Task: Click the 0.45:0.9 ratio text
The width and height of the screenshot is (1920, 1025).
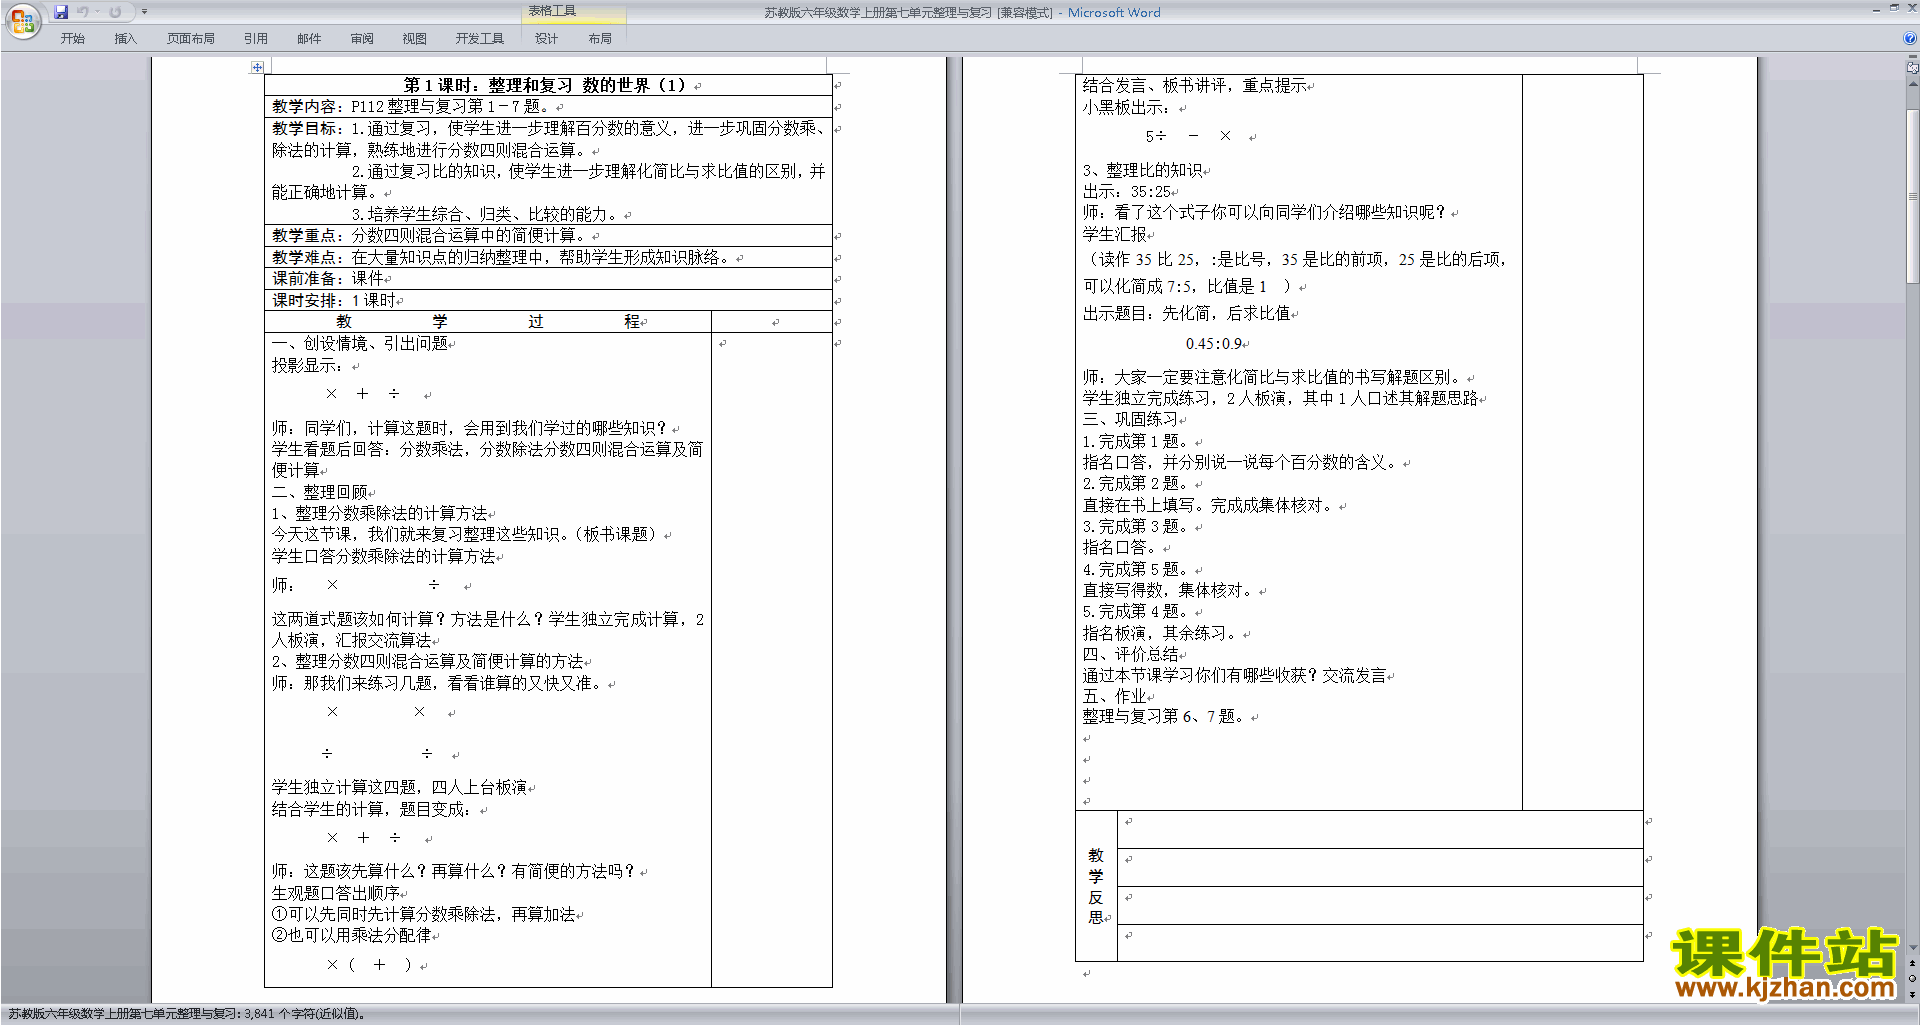Action: point(1214,344)
